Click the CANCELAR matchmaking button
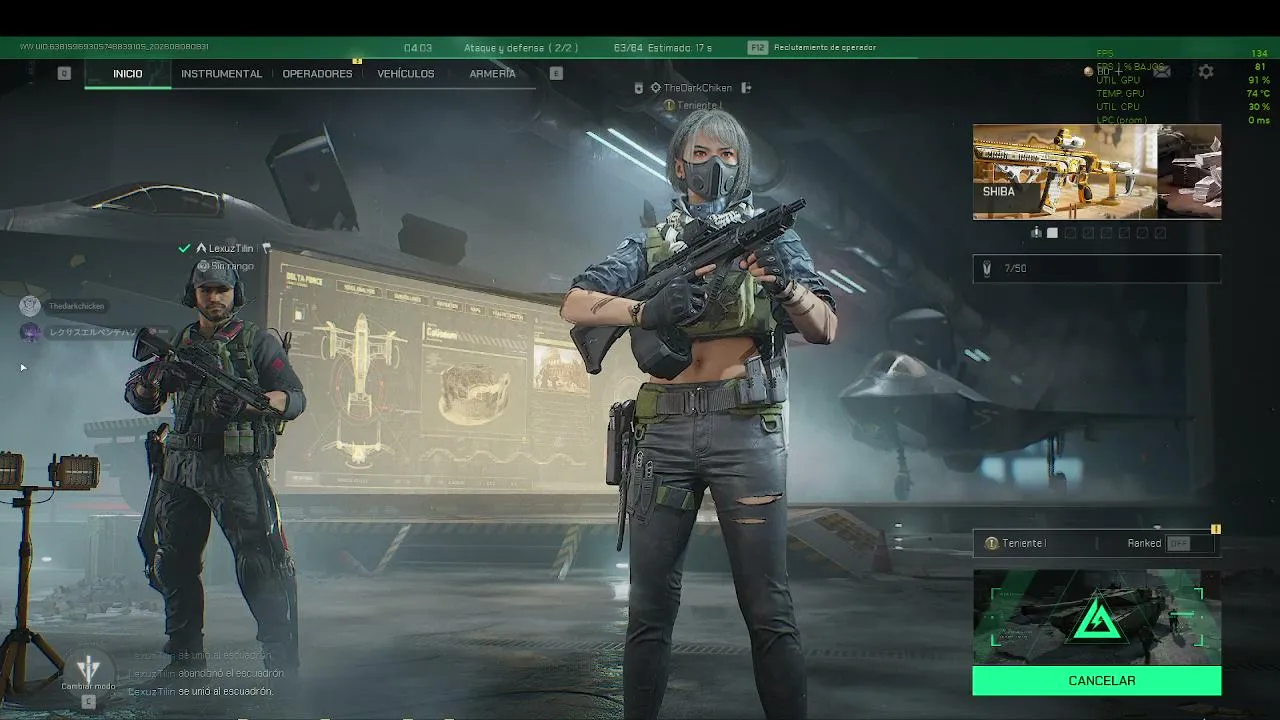The width and height of the screenshot is (1280, 720). [1097, 681]
